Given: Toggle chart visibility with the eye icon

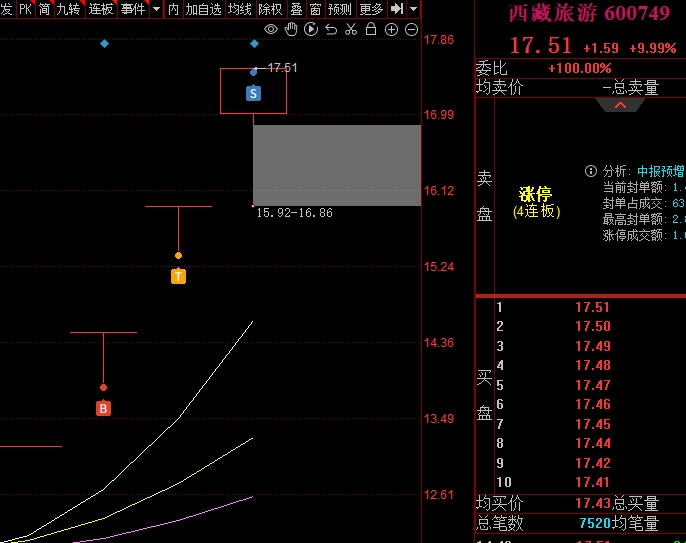Looking at the screenshot, I should 271,29.
